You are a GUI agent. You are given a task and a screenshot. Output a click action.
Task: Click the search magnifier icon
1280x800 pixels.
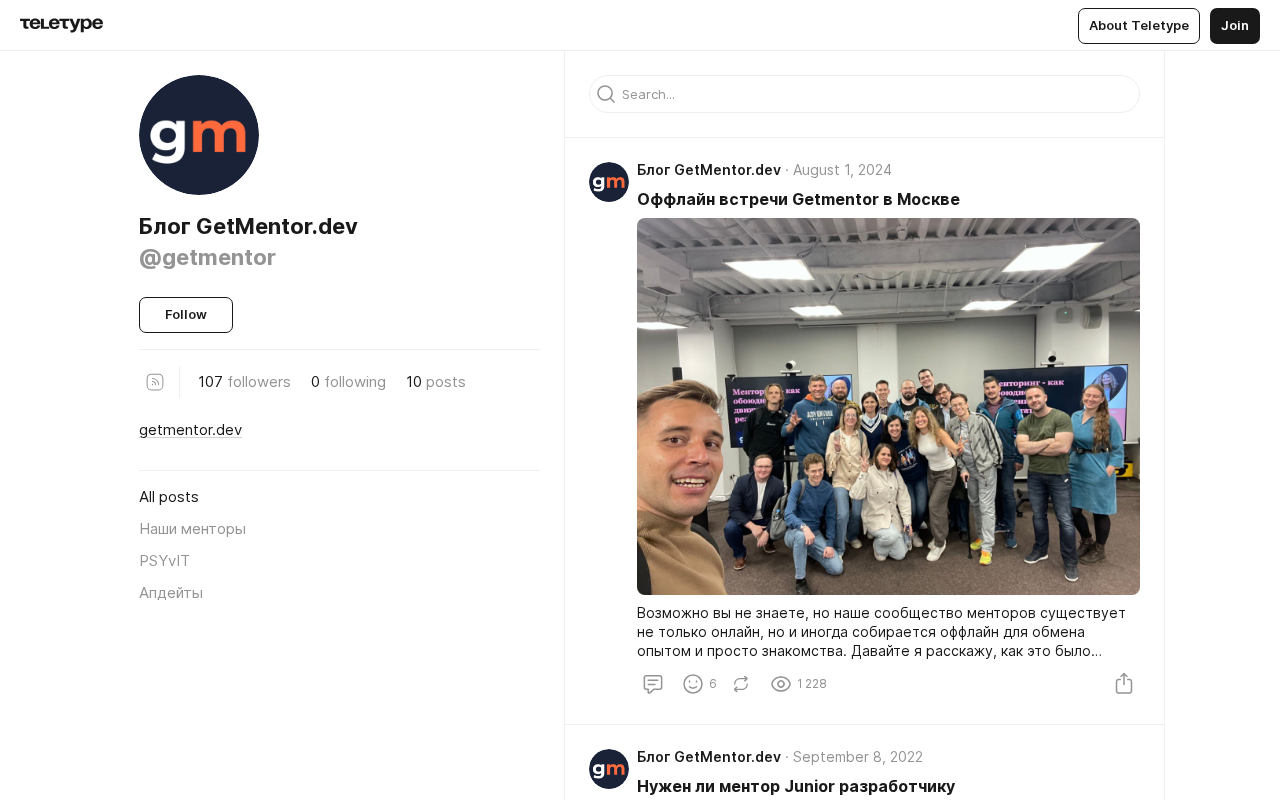[606, 94]
